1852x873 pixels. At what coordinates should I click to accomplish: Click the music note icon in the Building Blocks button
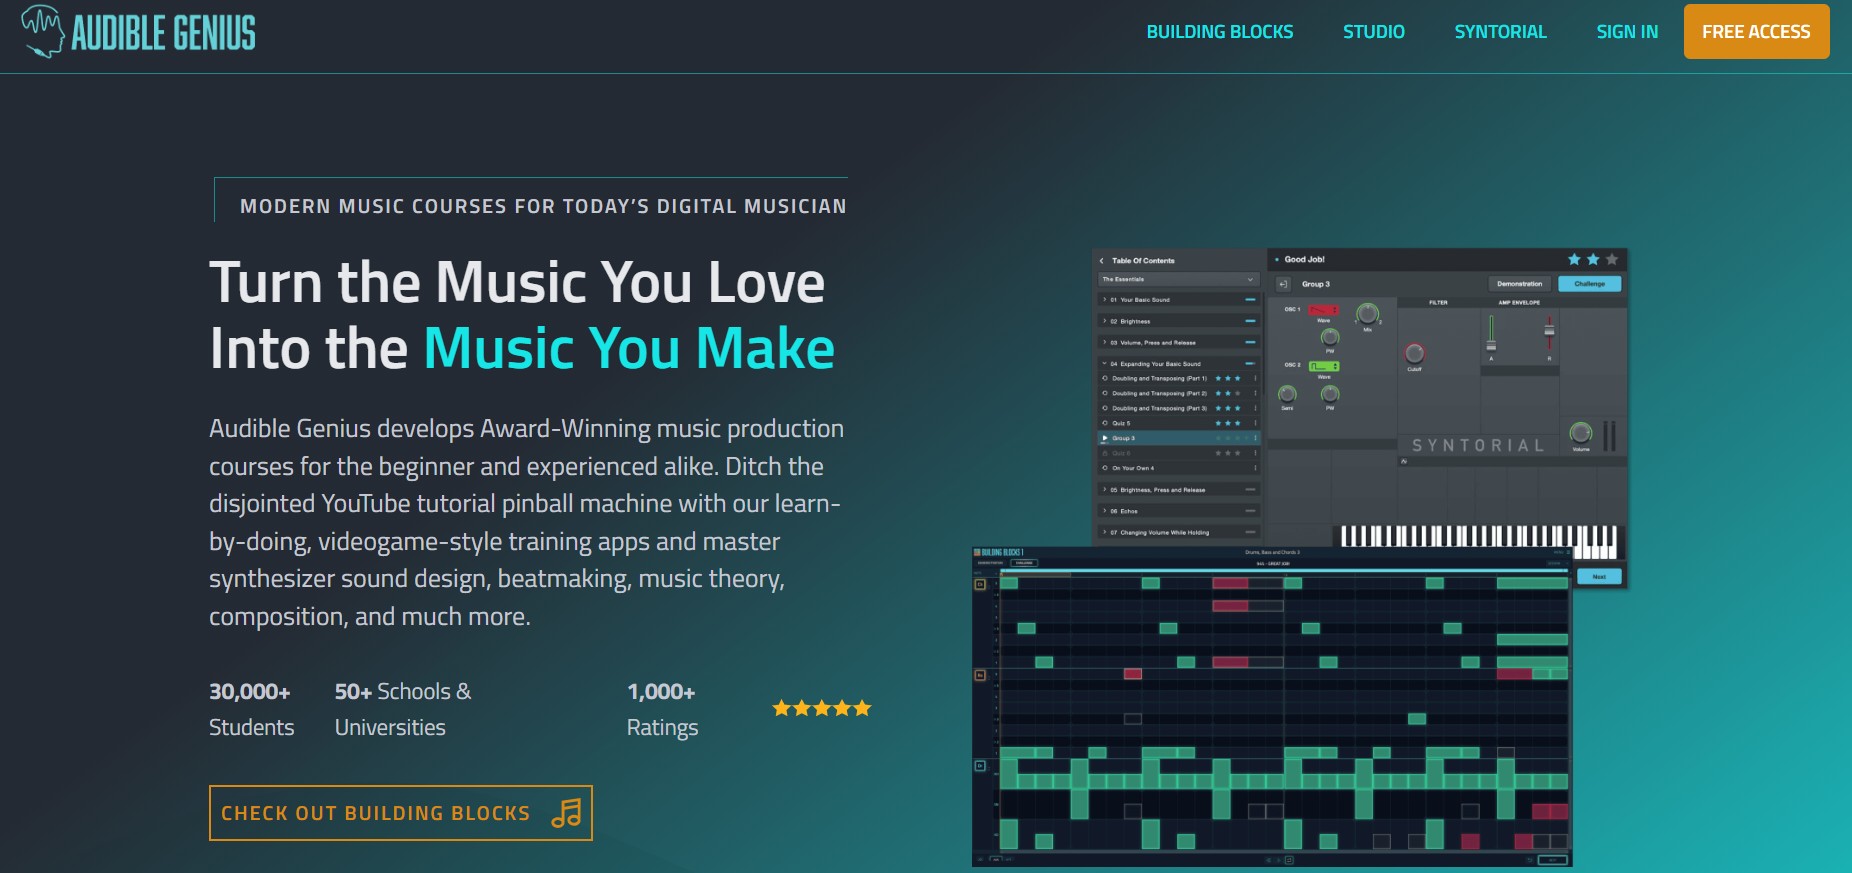(x=566, y=813)
